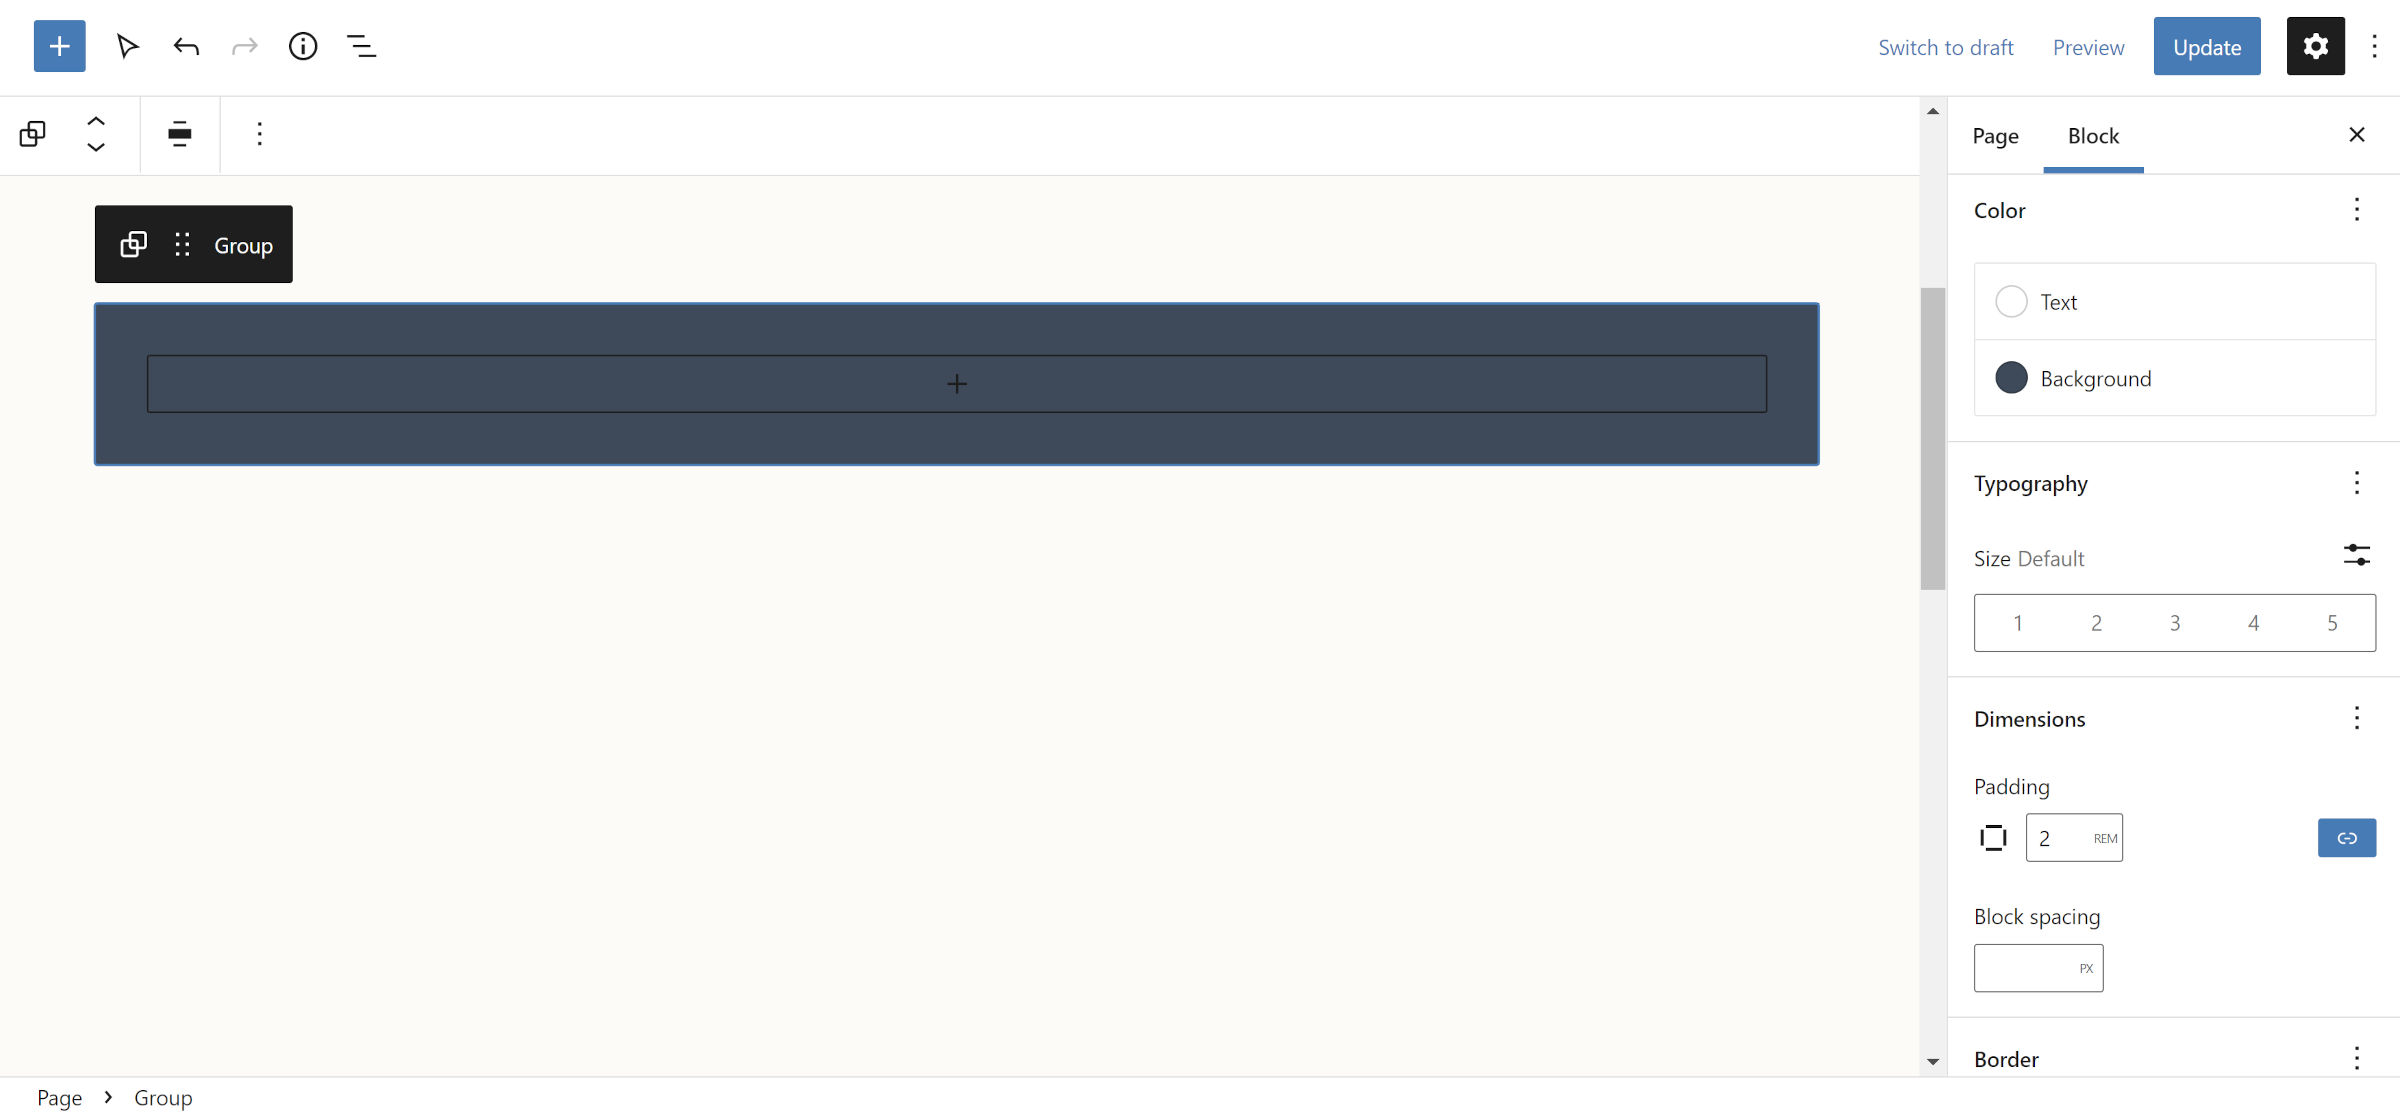
Task: Click the Preview button
Action: pyautogui.click(x=2088, y=44)
